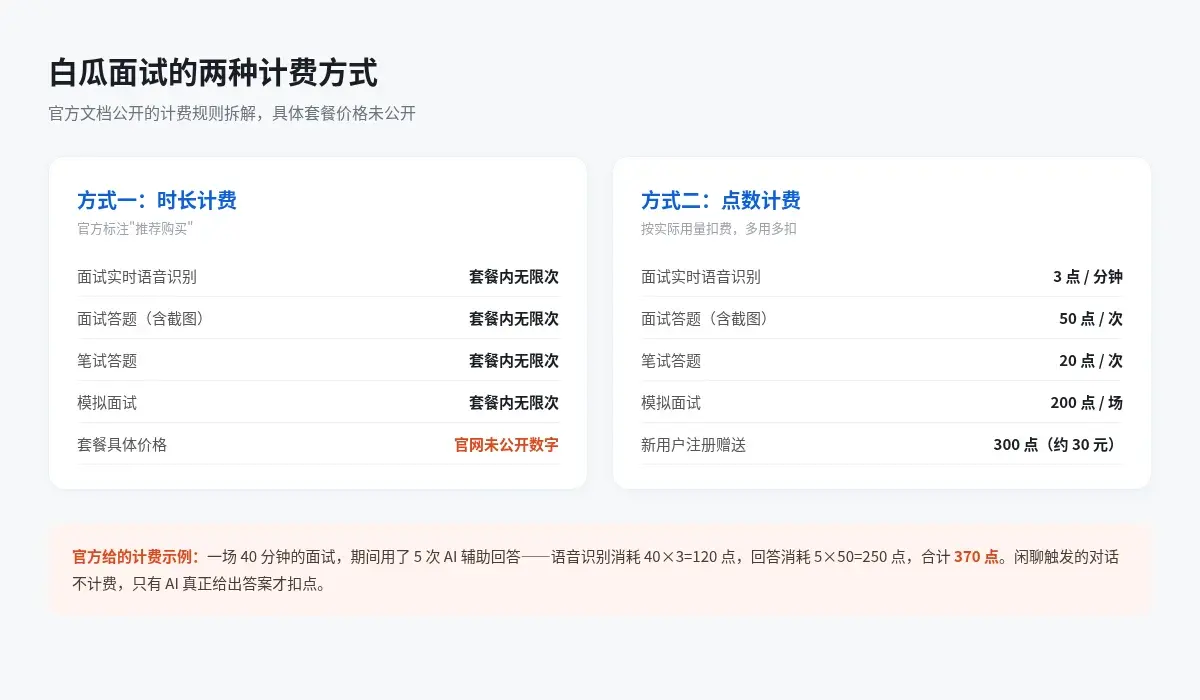
Task: Click the 套餐具体价格 label
Action: (122, 445)
